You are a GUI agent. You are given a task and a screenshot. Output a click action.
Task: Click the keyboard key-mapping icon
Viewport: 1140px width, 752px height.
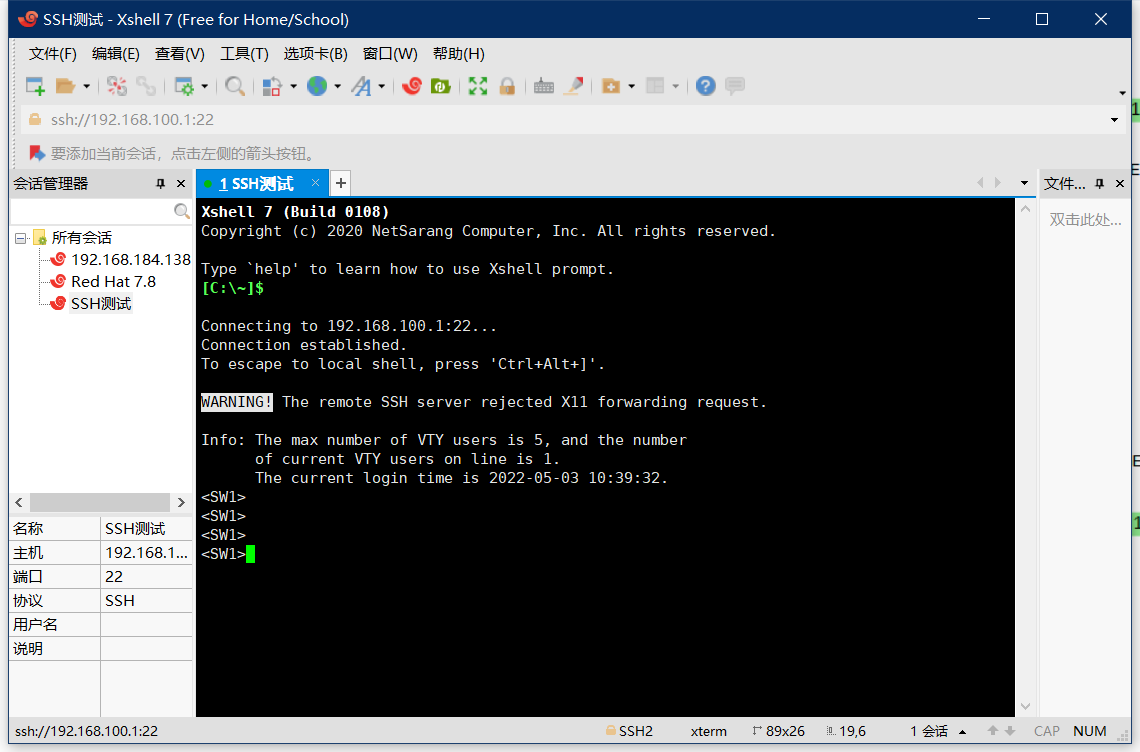544,86
